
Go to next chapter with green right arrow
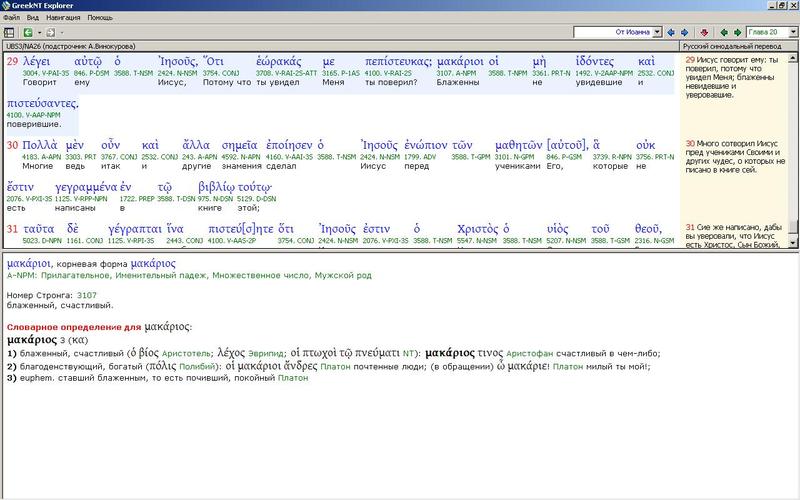[738, 33]
